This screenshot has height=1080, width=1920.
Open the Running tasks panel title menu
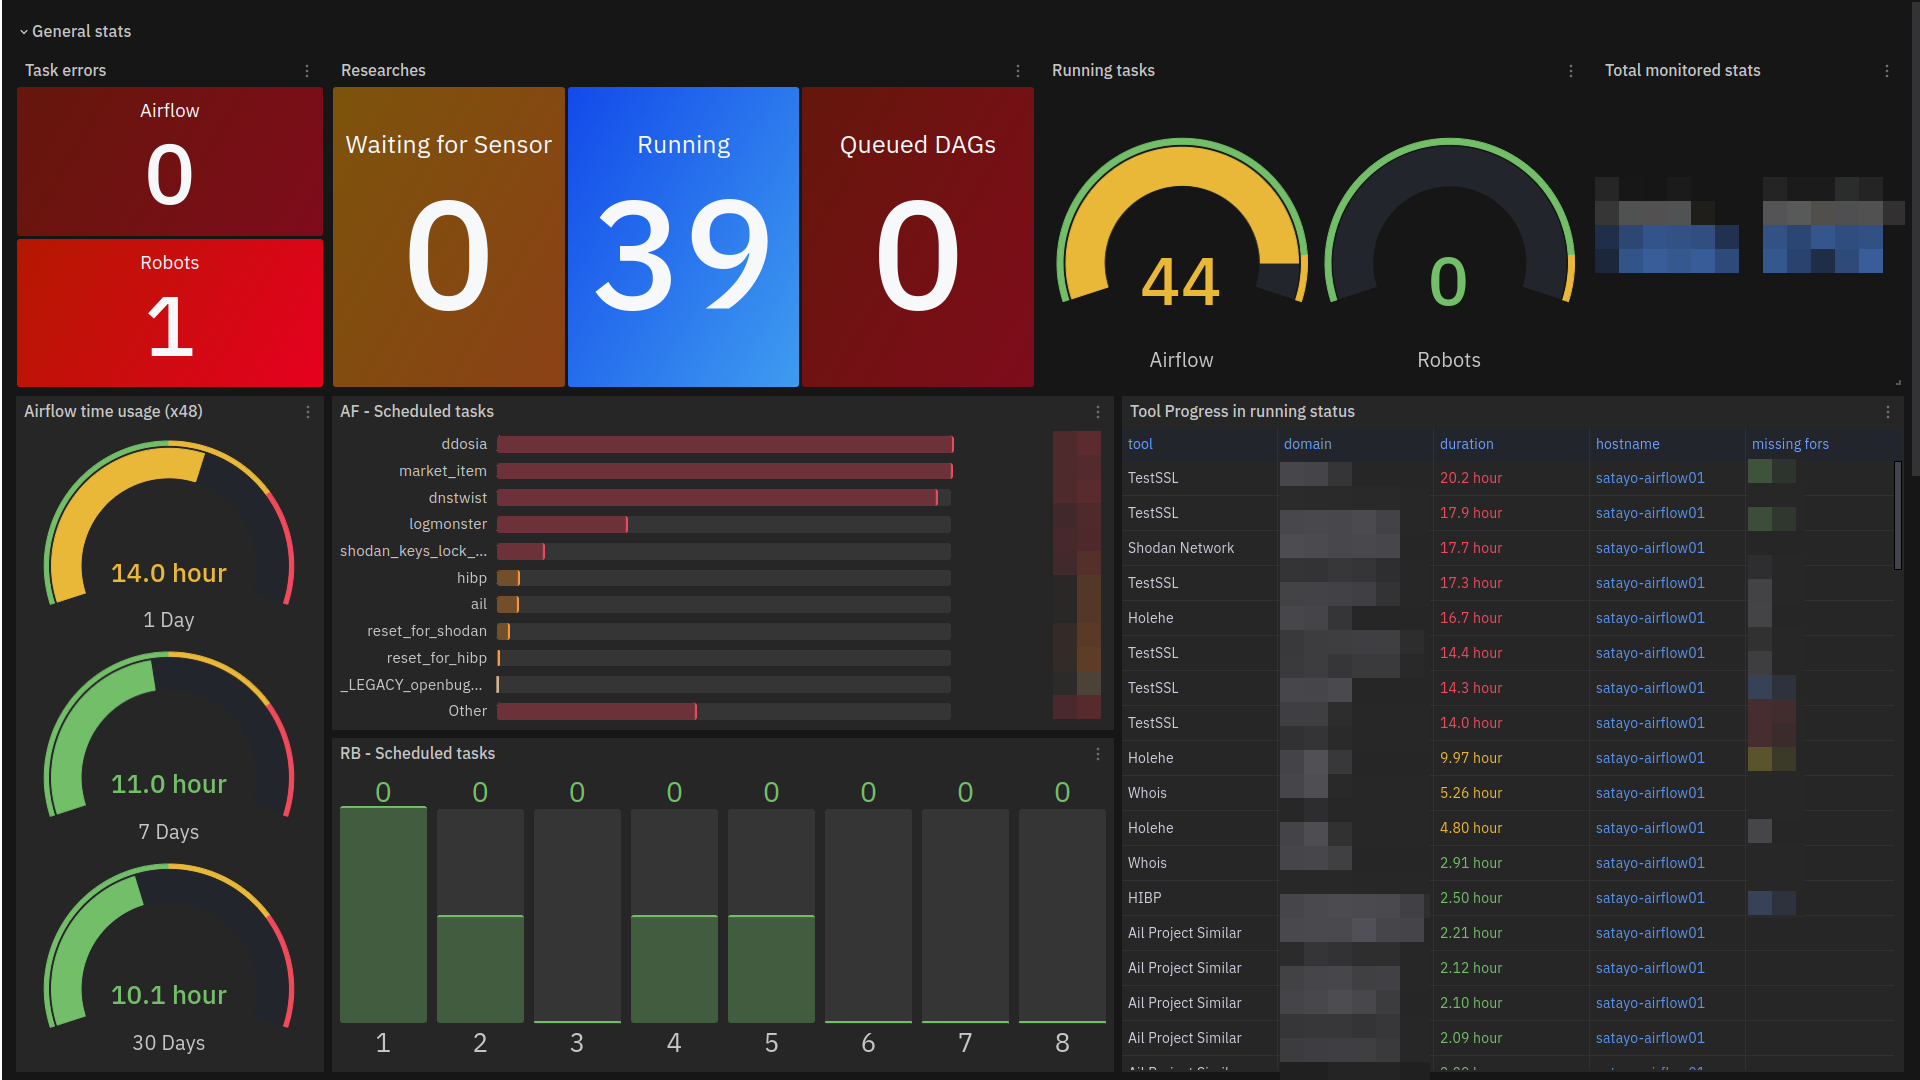(x=1103, y=71)
